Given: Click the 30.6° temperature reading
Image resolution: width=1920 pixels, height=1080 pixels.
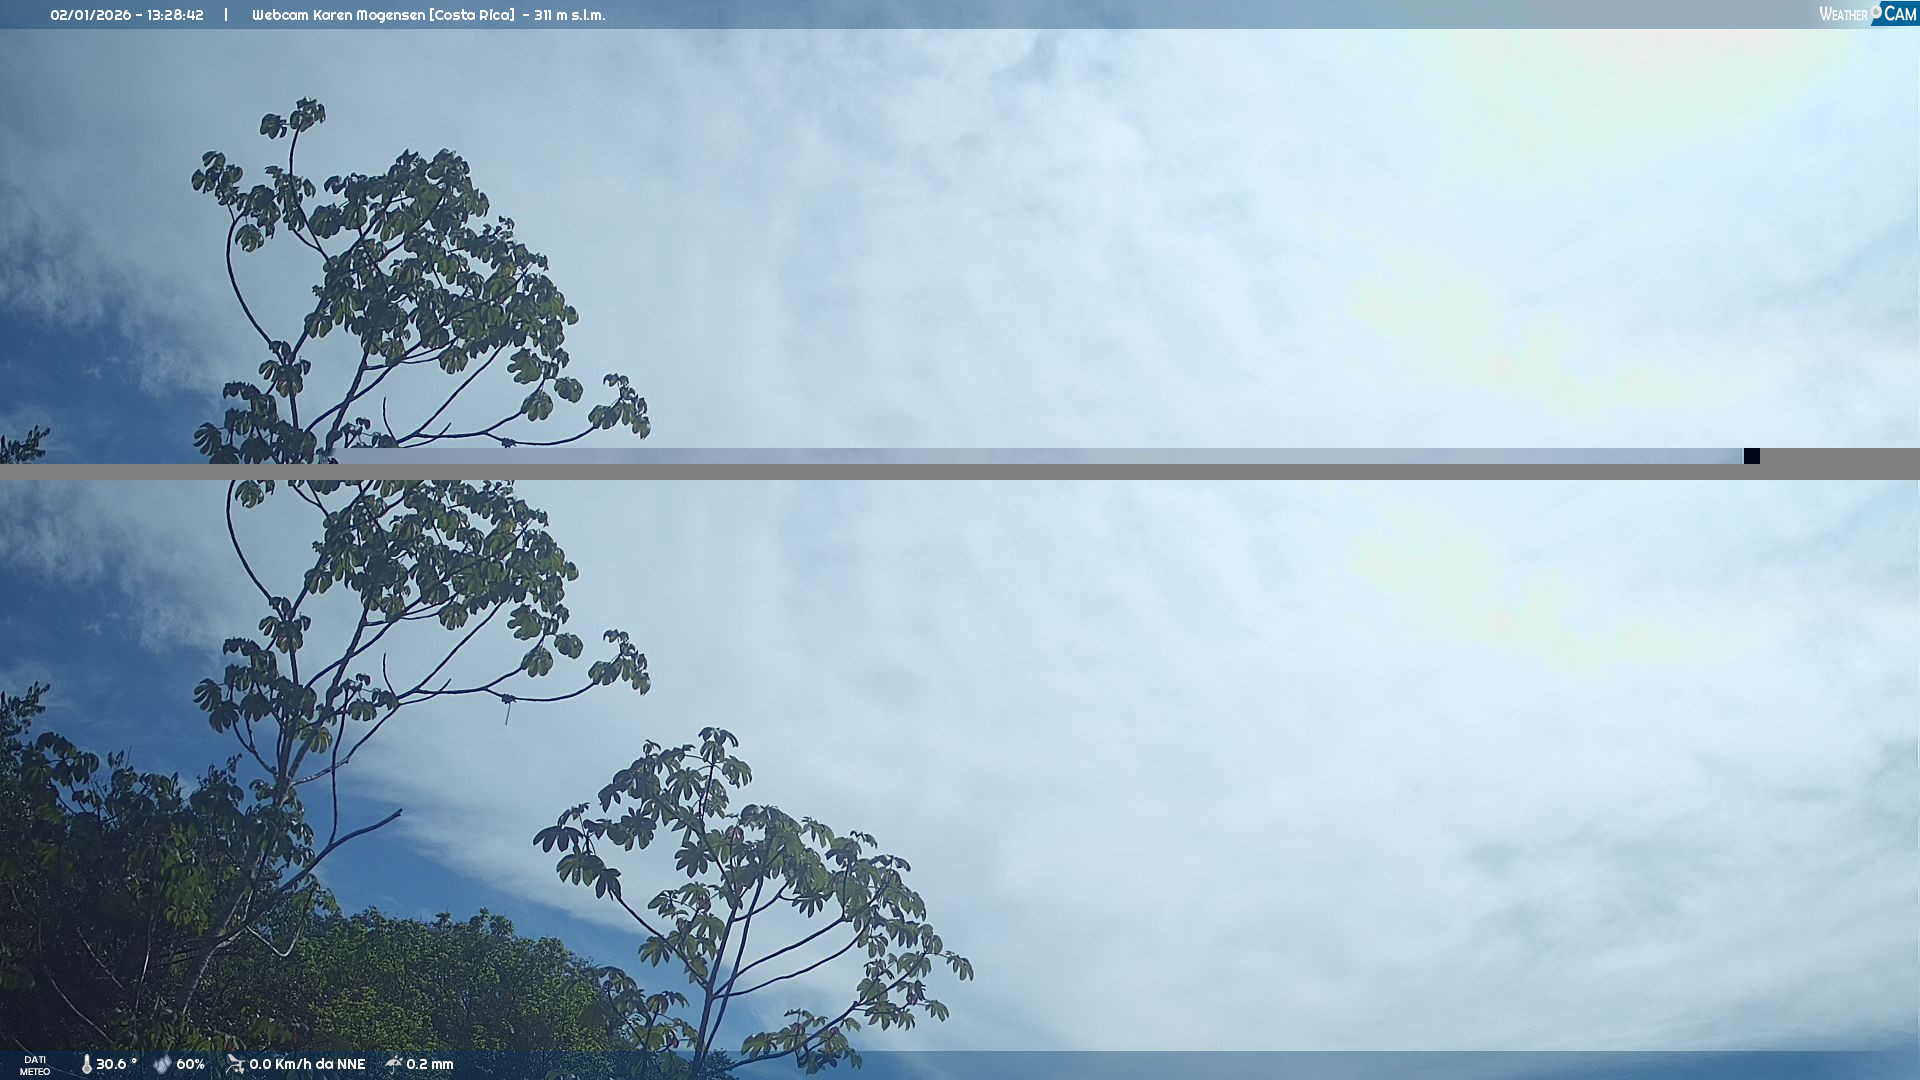Looking at the screenshot, I should pyautogui.click(x=116, y=1064).
